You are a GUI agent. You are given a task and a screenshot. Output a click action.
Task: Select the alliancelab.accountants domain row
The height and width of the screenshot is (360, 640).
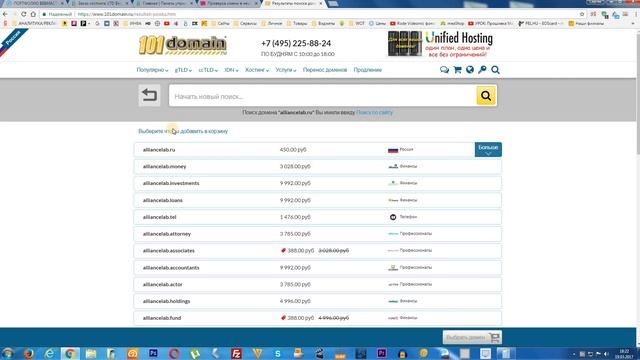[318, 268]
